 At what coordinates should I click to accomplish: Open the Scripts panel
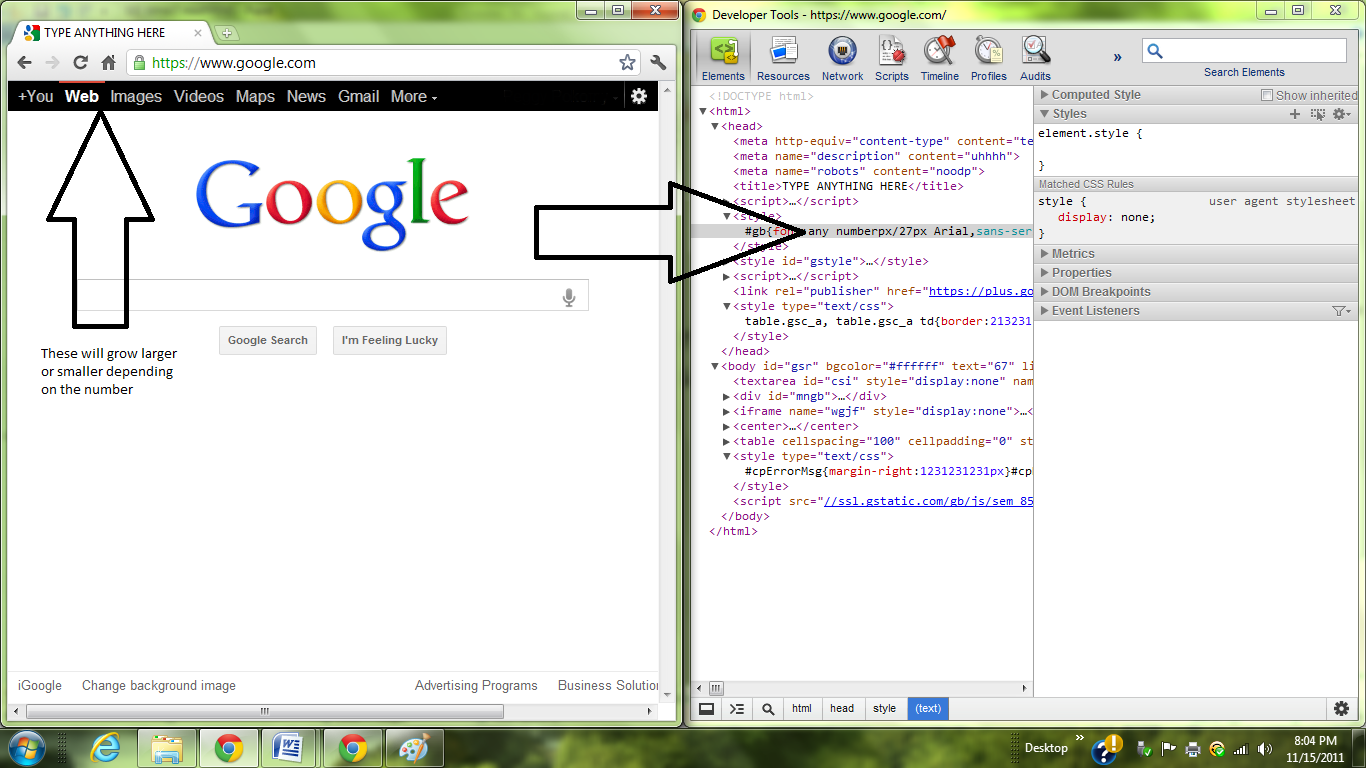[891, 59]
